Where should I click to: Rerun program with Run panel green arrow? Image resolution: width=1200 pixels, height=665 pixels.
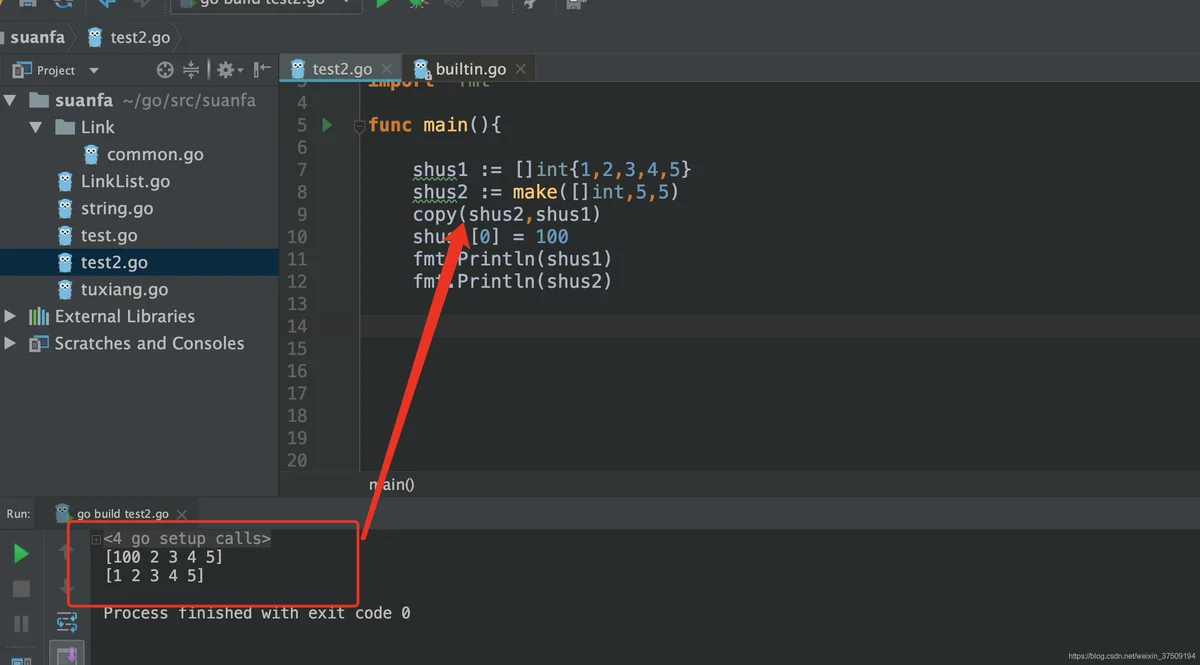pyautogui.click(x=21, y=553)
